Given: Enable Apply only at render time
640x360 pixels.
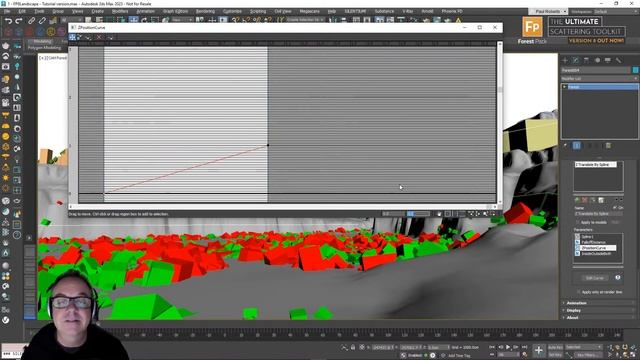Looking at the screenshot, I should pyautogui.click(x=579, y=292).
